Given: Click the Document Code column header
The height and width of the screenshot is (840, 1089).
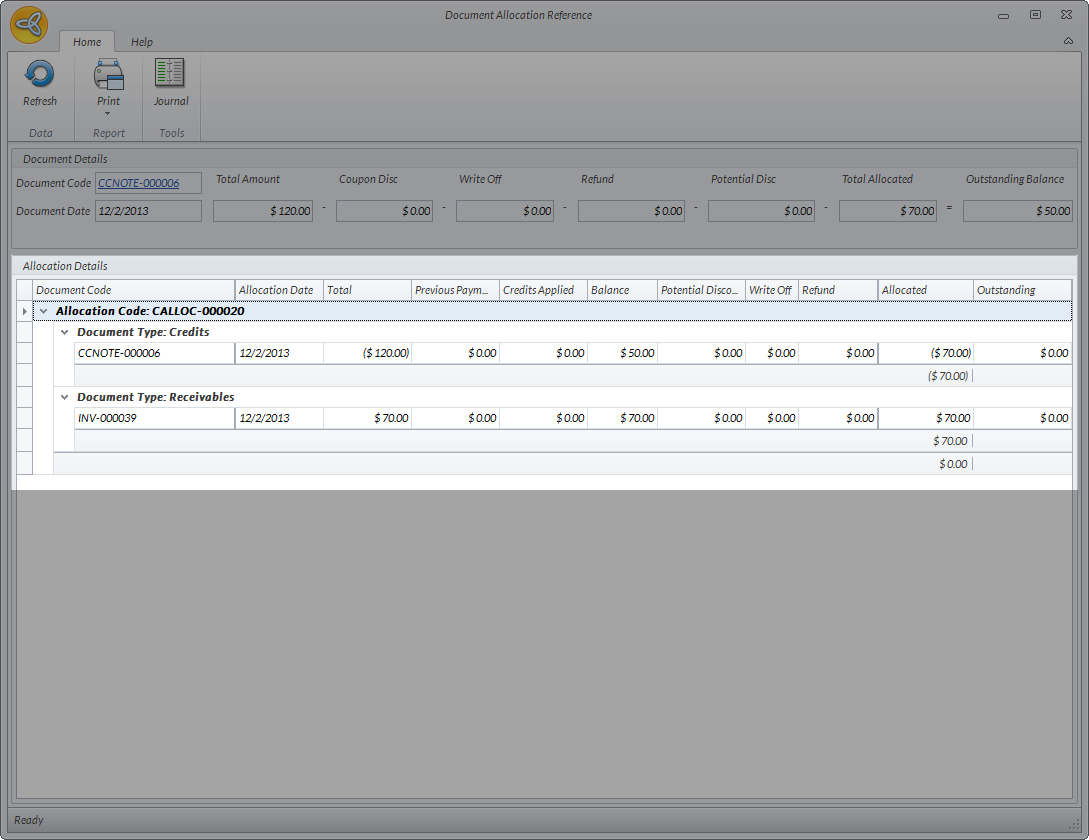Looking at the screenshot, I should click(x=134, y=290).
